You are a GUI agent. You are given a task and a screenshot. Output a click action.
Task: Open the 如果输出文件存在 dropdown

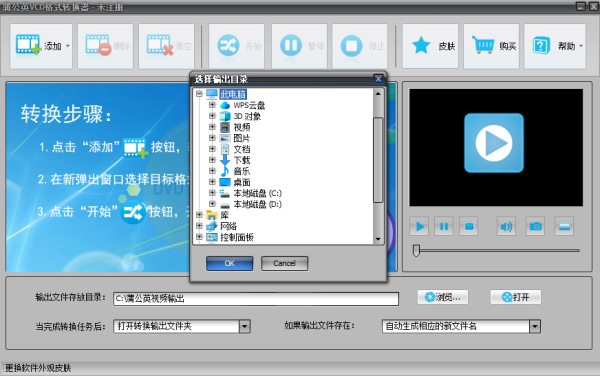point(535,327)
